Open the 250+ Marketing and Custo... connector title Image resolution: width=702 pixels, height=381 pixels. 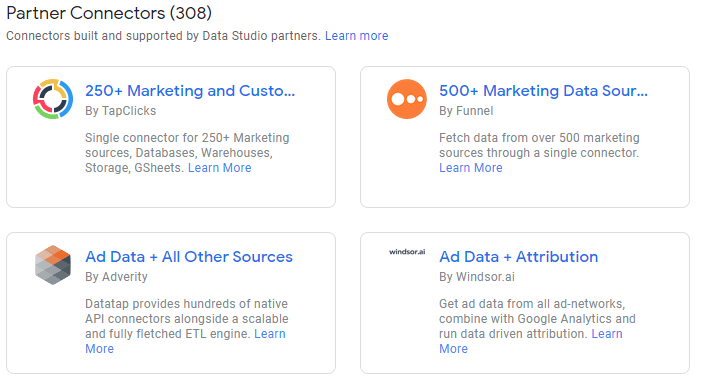[x=190, y=91]
